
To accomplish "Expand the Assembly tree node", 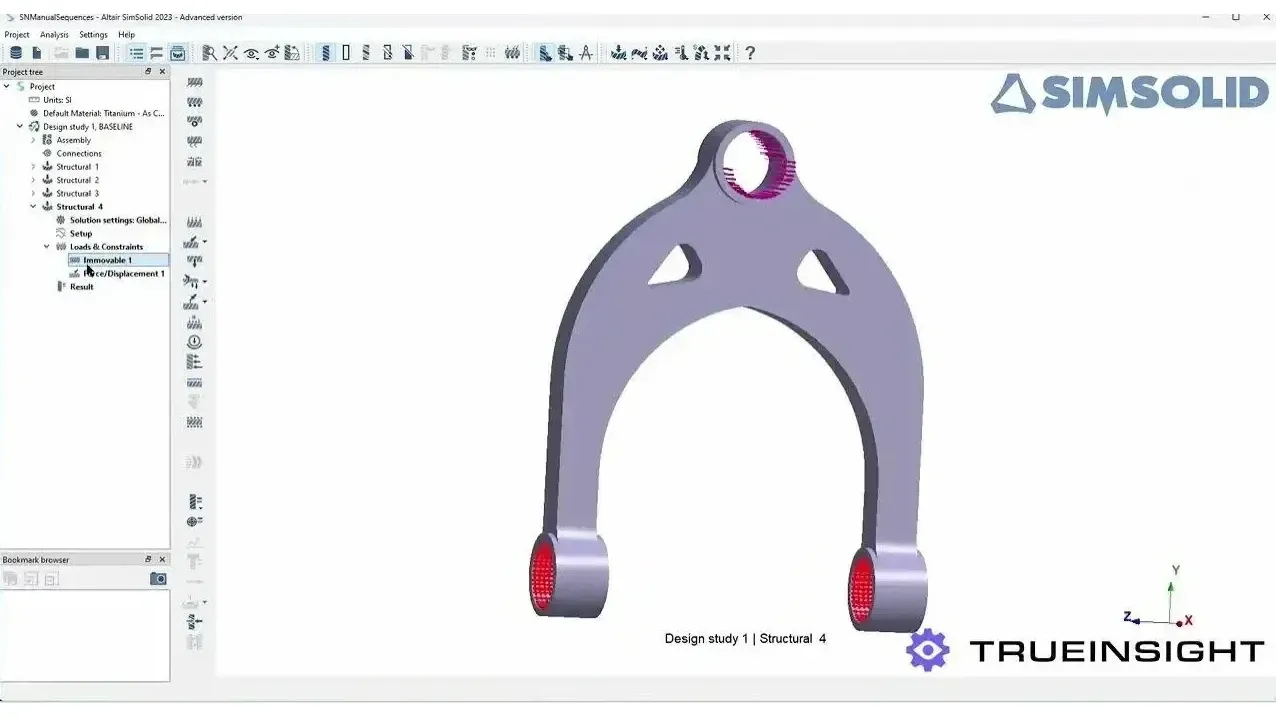I will (x=33, y=140).
